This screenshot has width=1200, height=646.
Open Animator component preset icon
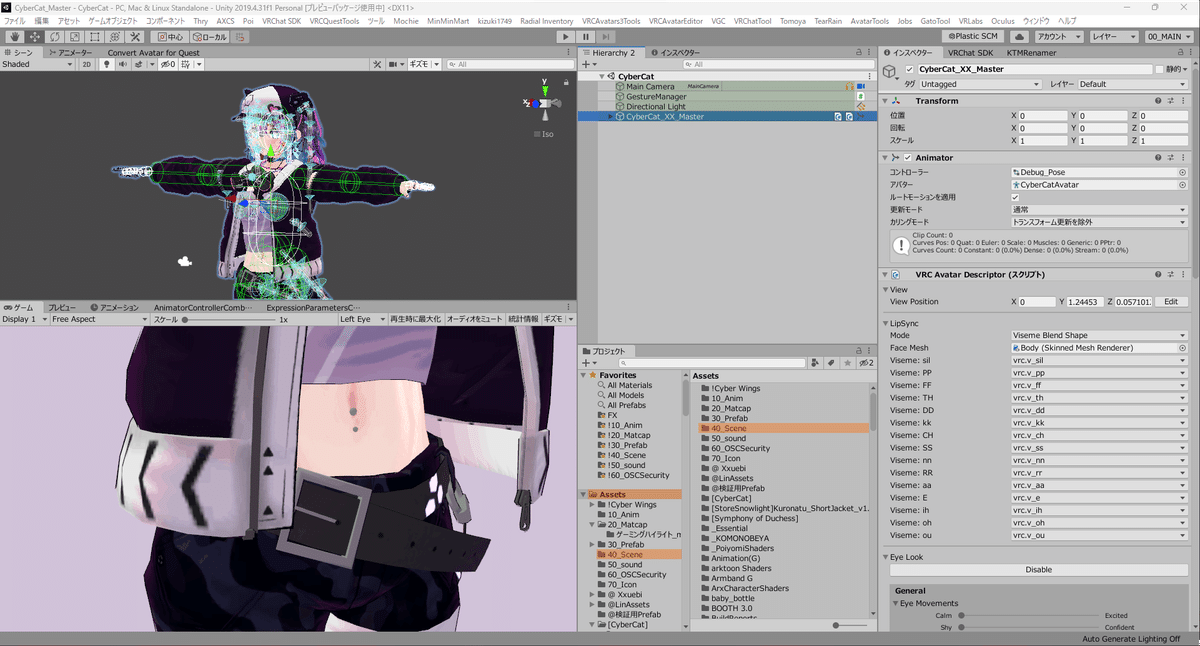[1171, 158]
